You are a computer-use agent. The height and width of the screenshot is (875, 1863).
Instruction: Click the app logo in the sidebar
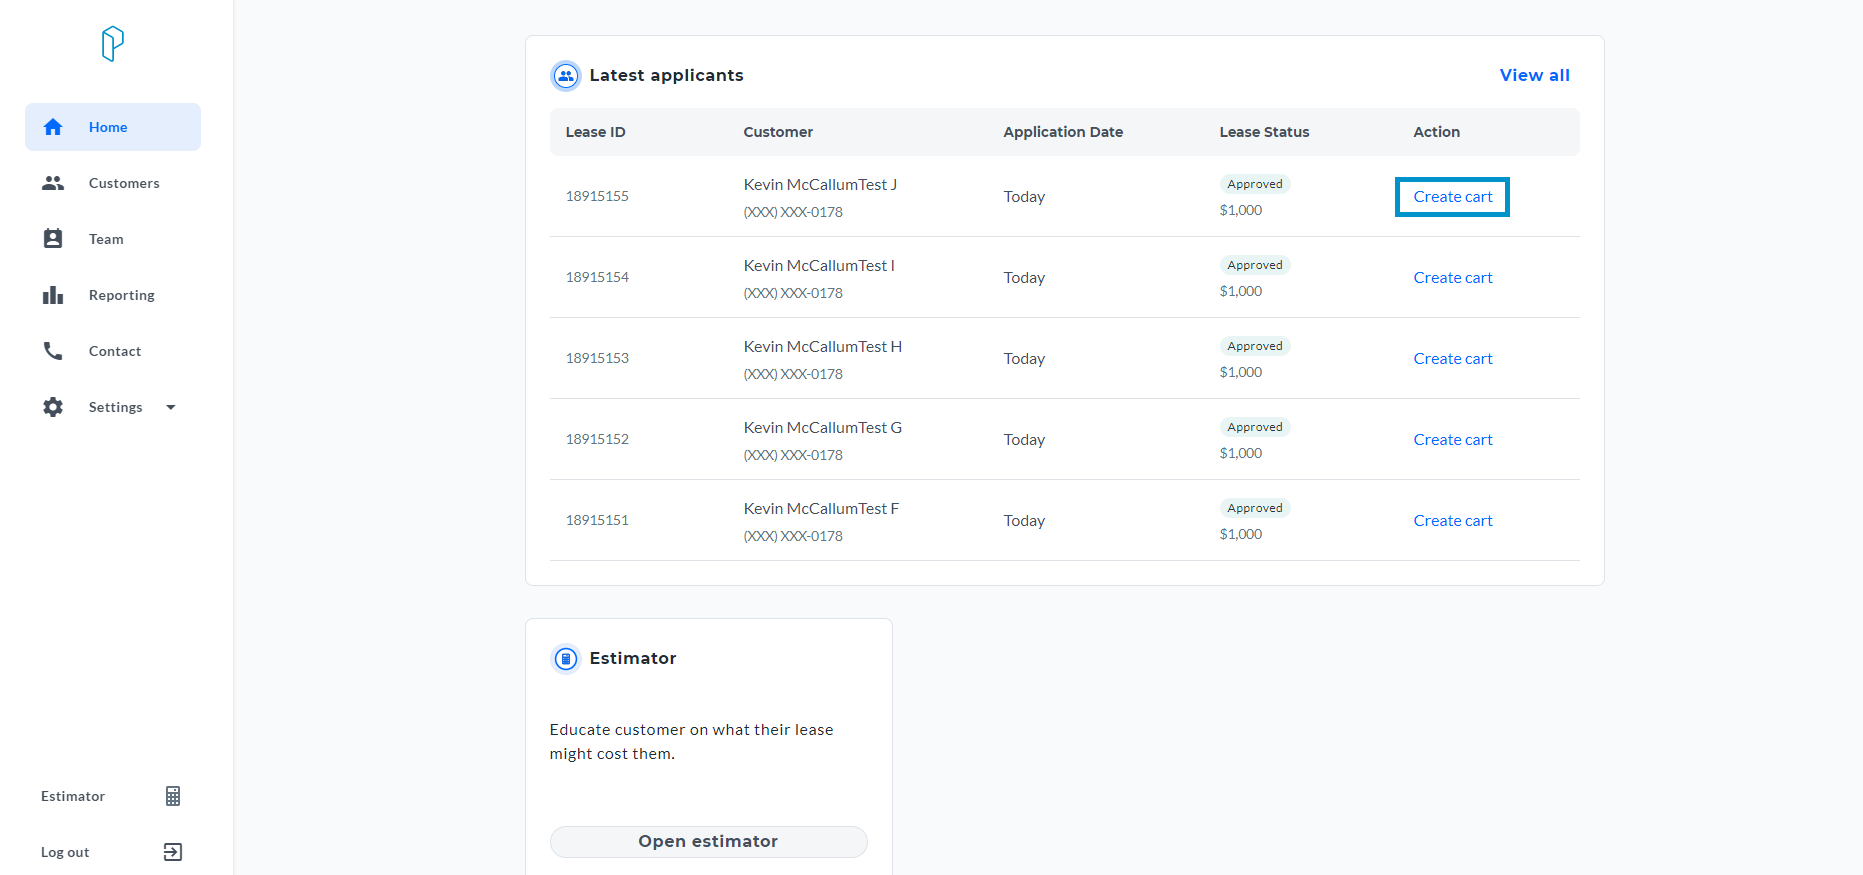tap(113, 44)
